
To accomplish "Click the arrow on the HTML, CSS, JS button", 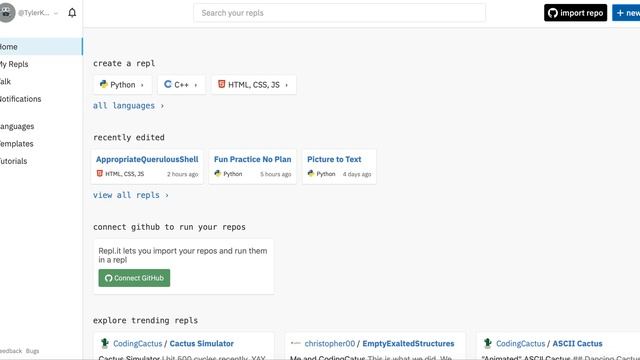I will 287,85.
